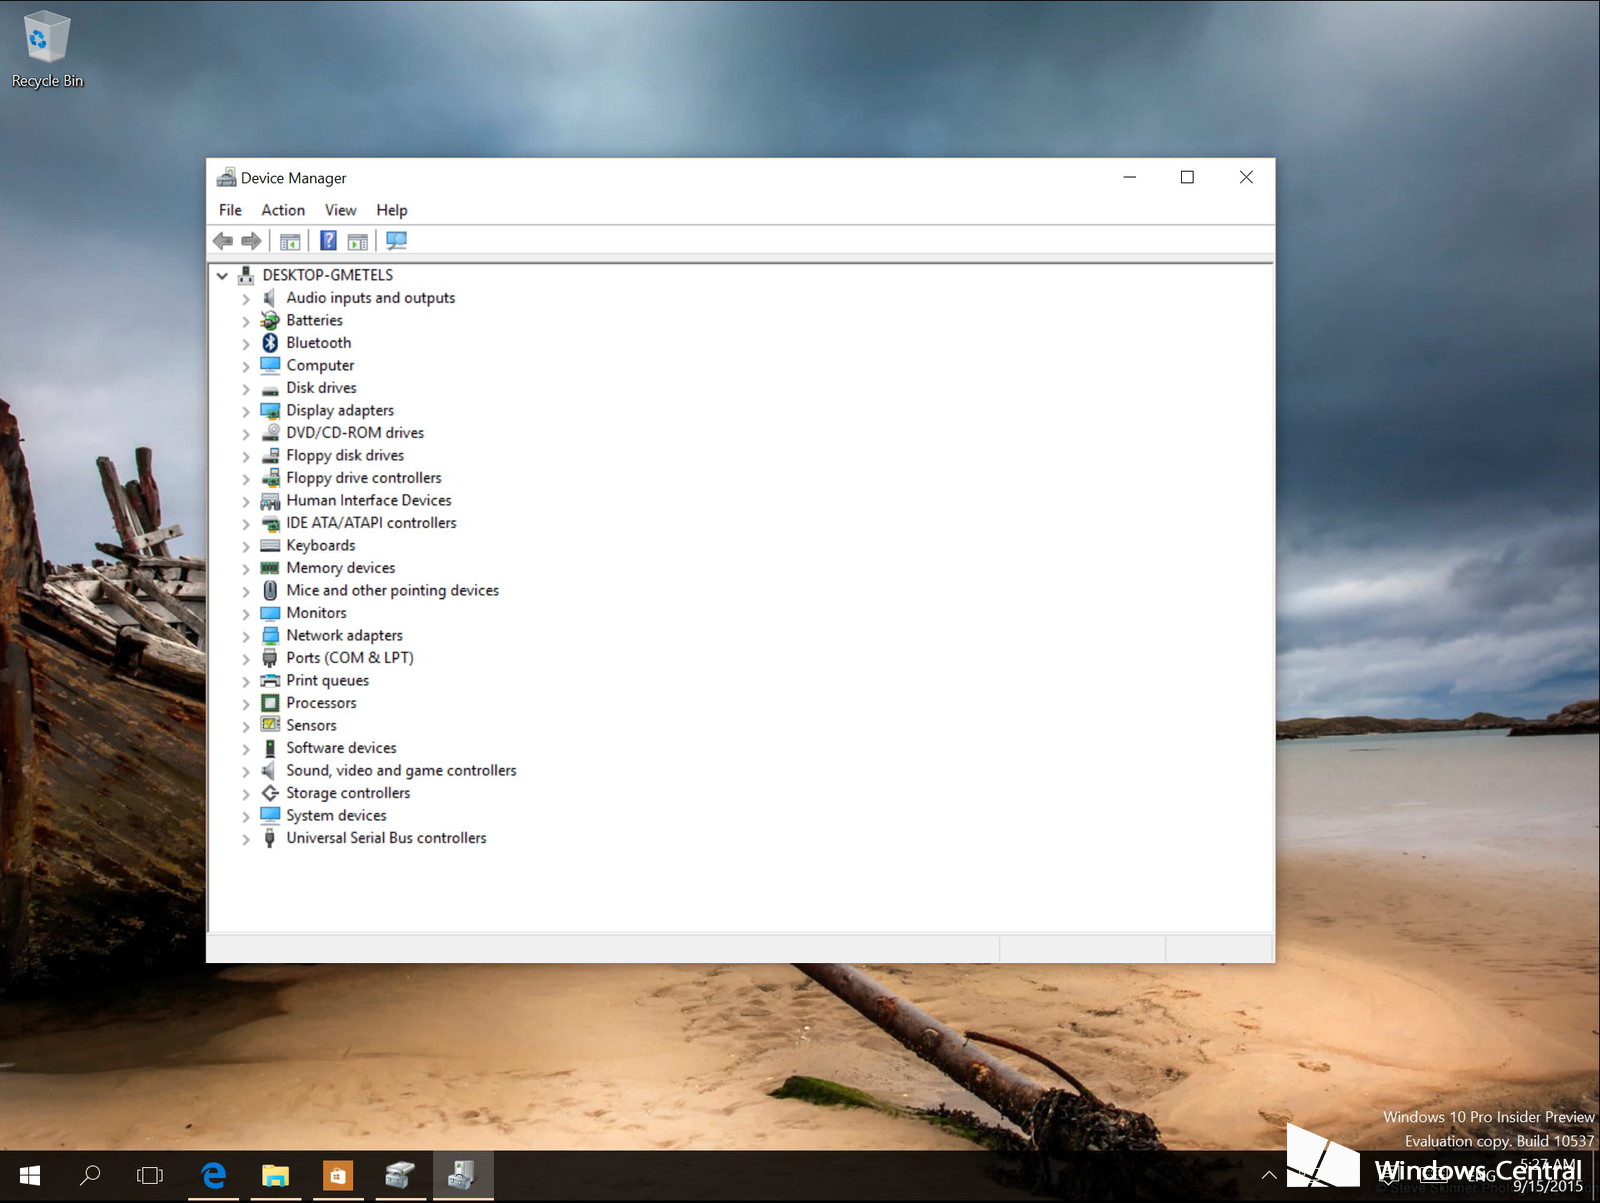Click the Keyboards category icon
The width and height of the screenshot is (1600, 1203).
click(270, 545)
